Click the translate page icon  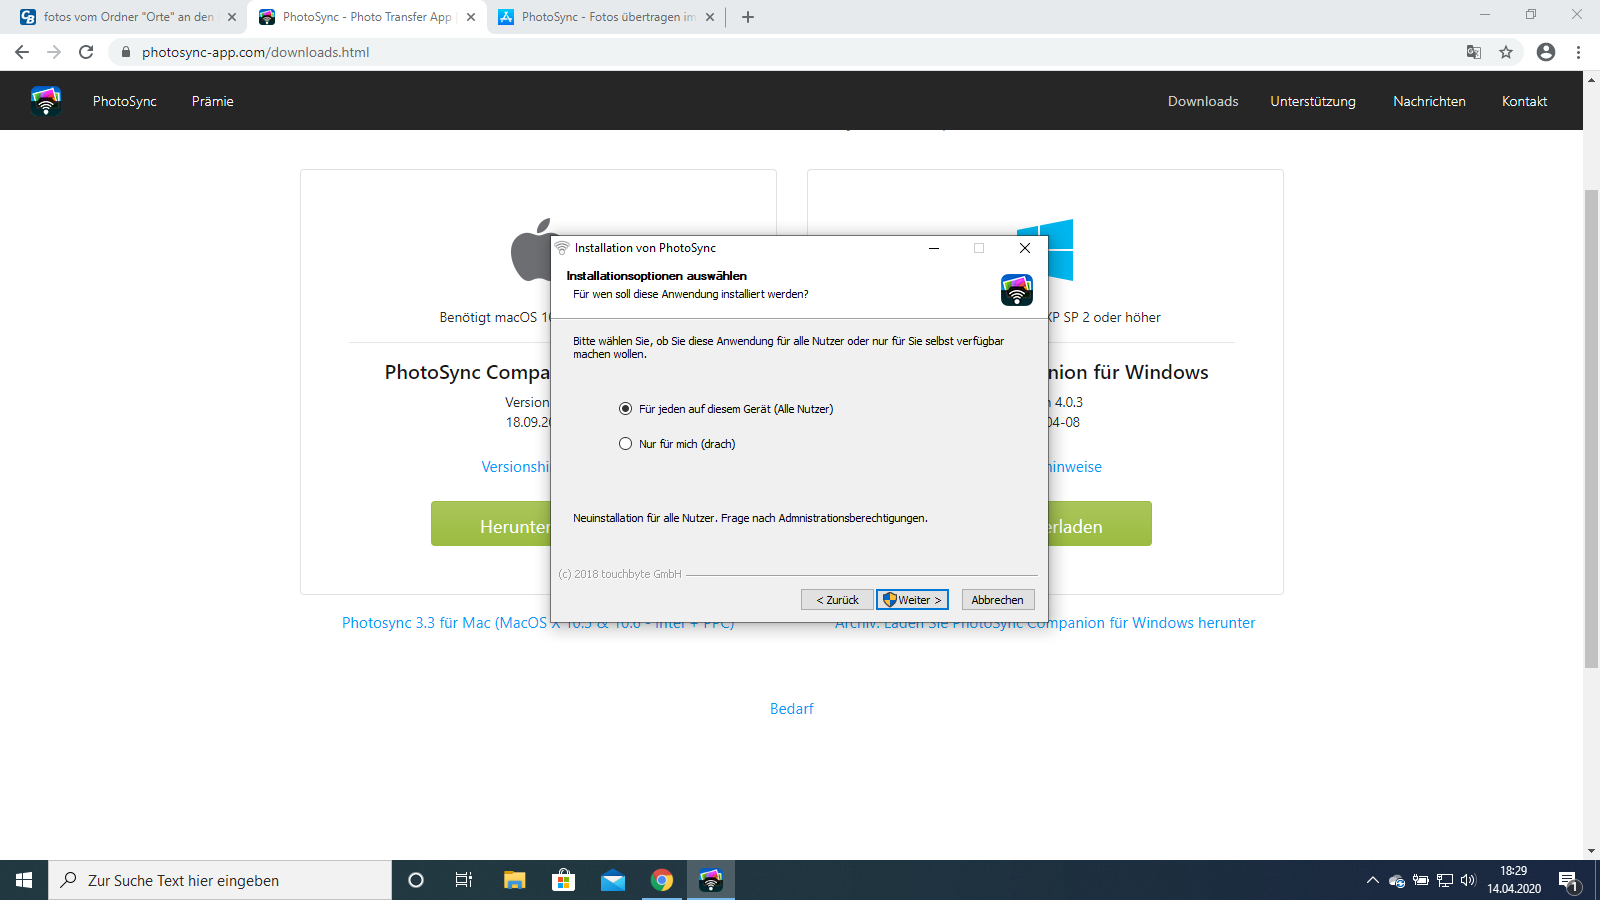(1473, 52)
